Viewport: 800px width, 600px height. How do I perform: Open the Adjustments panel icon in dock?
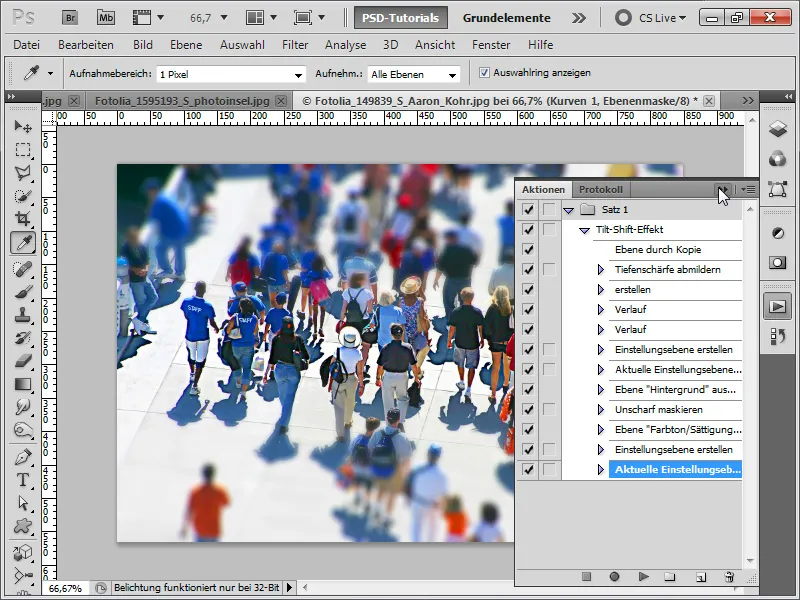click(778, 233)
